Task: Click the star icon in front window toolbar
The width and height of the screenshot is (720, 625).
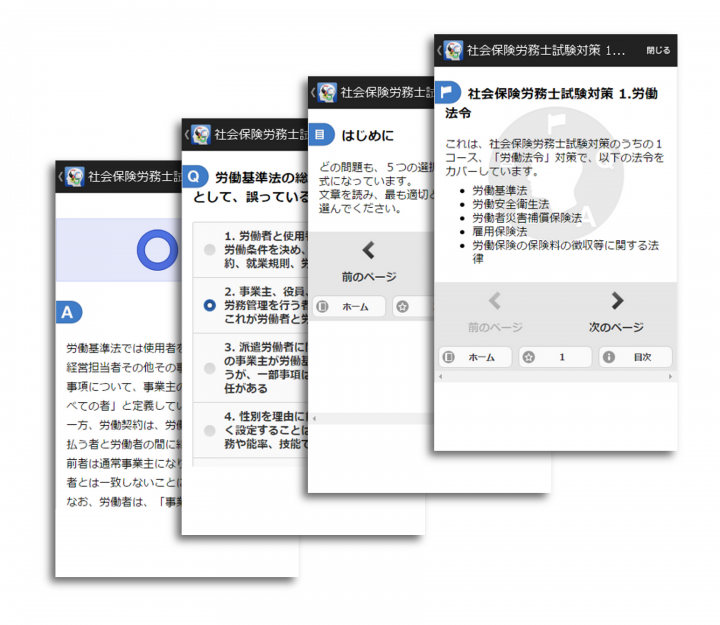Action: pos(529,357)
